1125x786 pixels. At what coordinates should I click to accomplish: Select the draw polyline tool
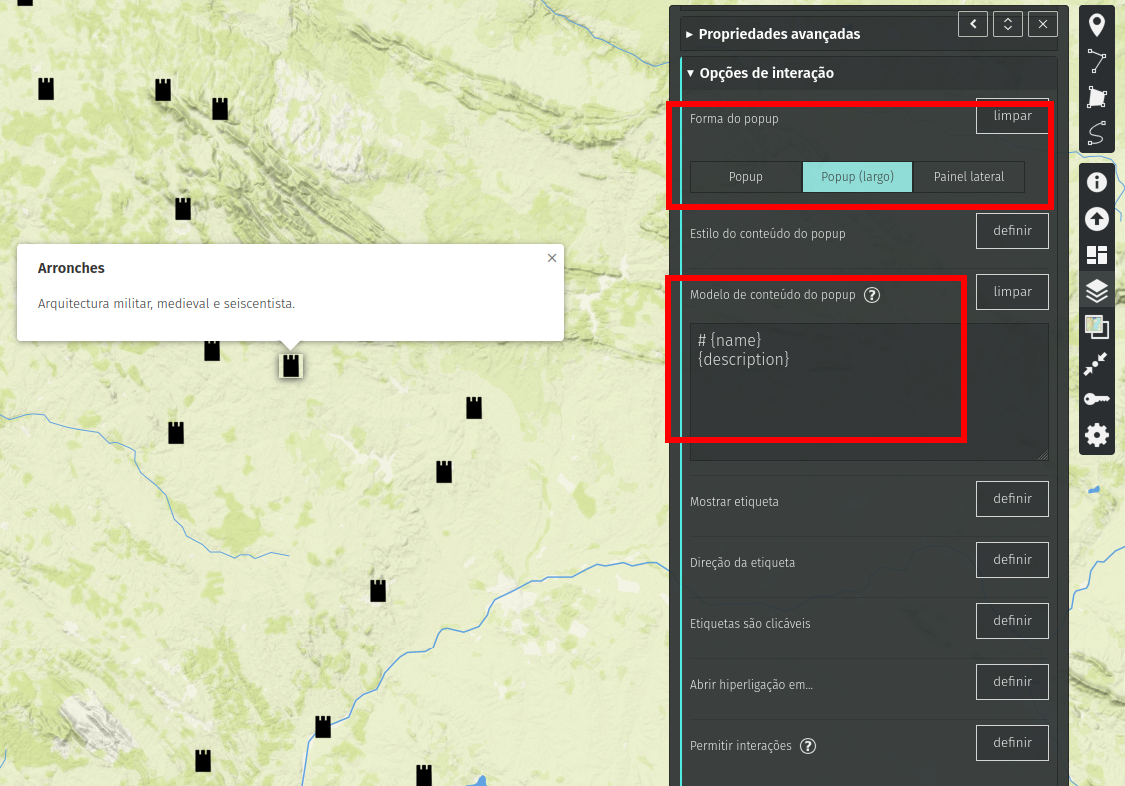tap(1096, 61)
